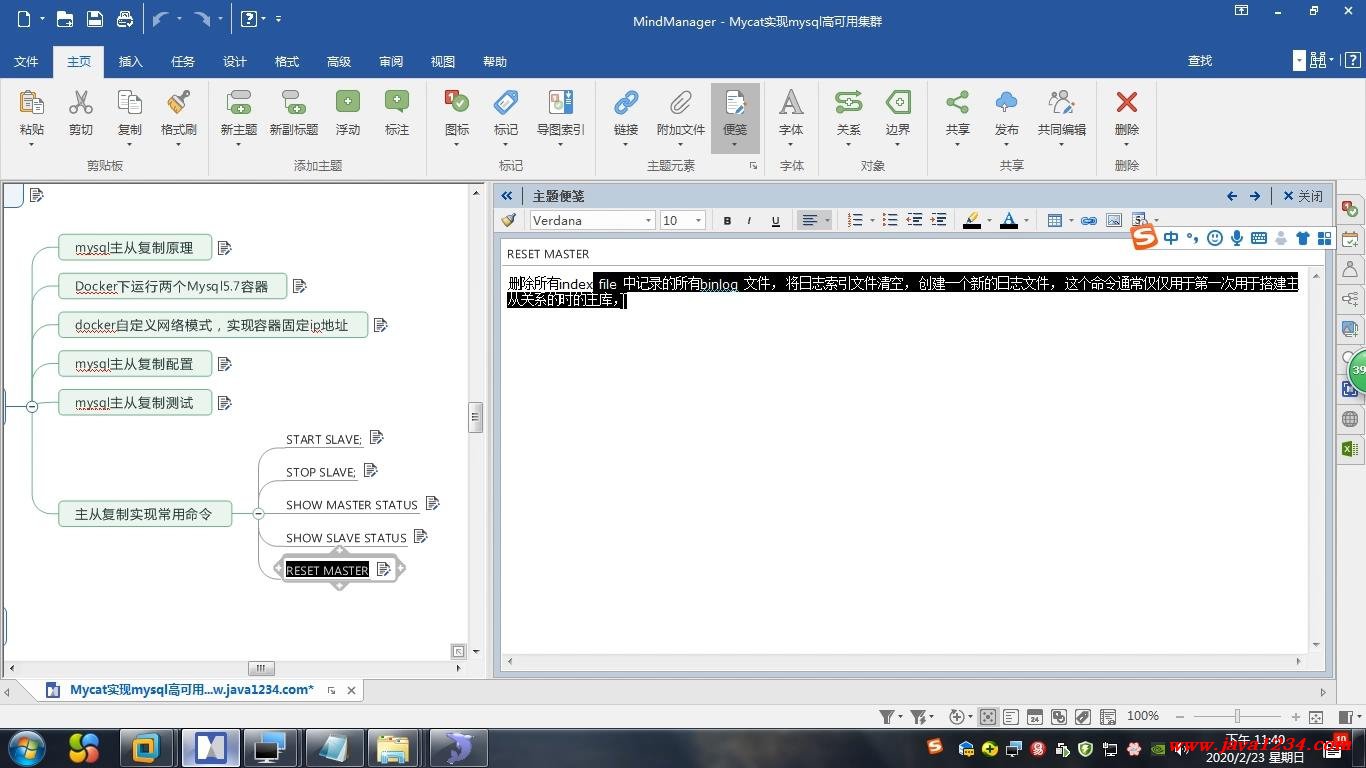The height and width of the screenshot is (768, 1366).
Task: Insert a table in the notes editor
Action: 1054,220
